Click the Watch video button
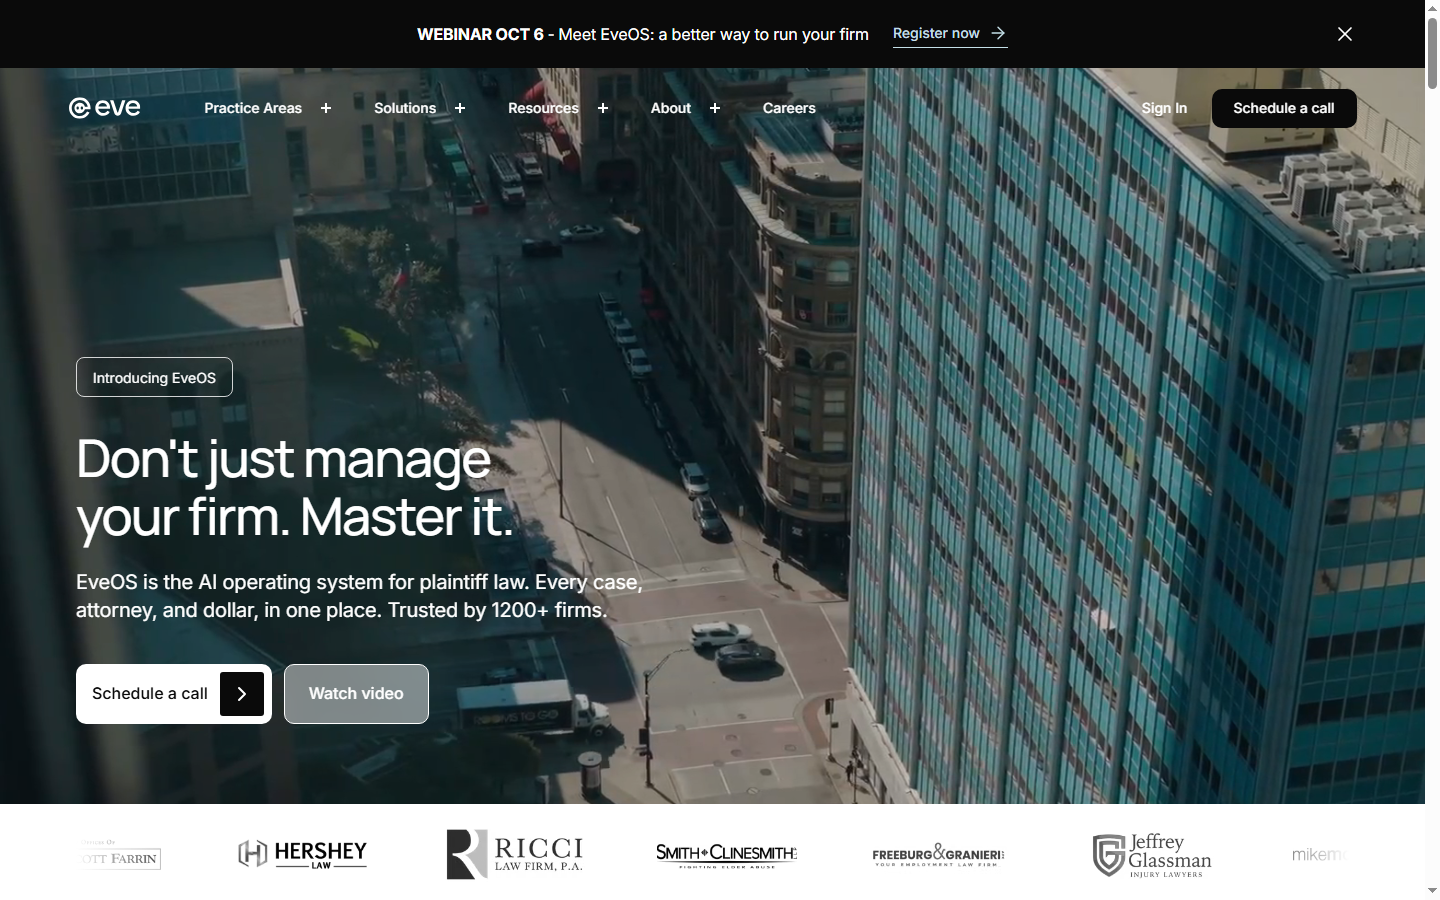This screenshot has width=1440, height=900. [356, 694]
